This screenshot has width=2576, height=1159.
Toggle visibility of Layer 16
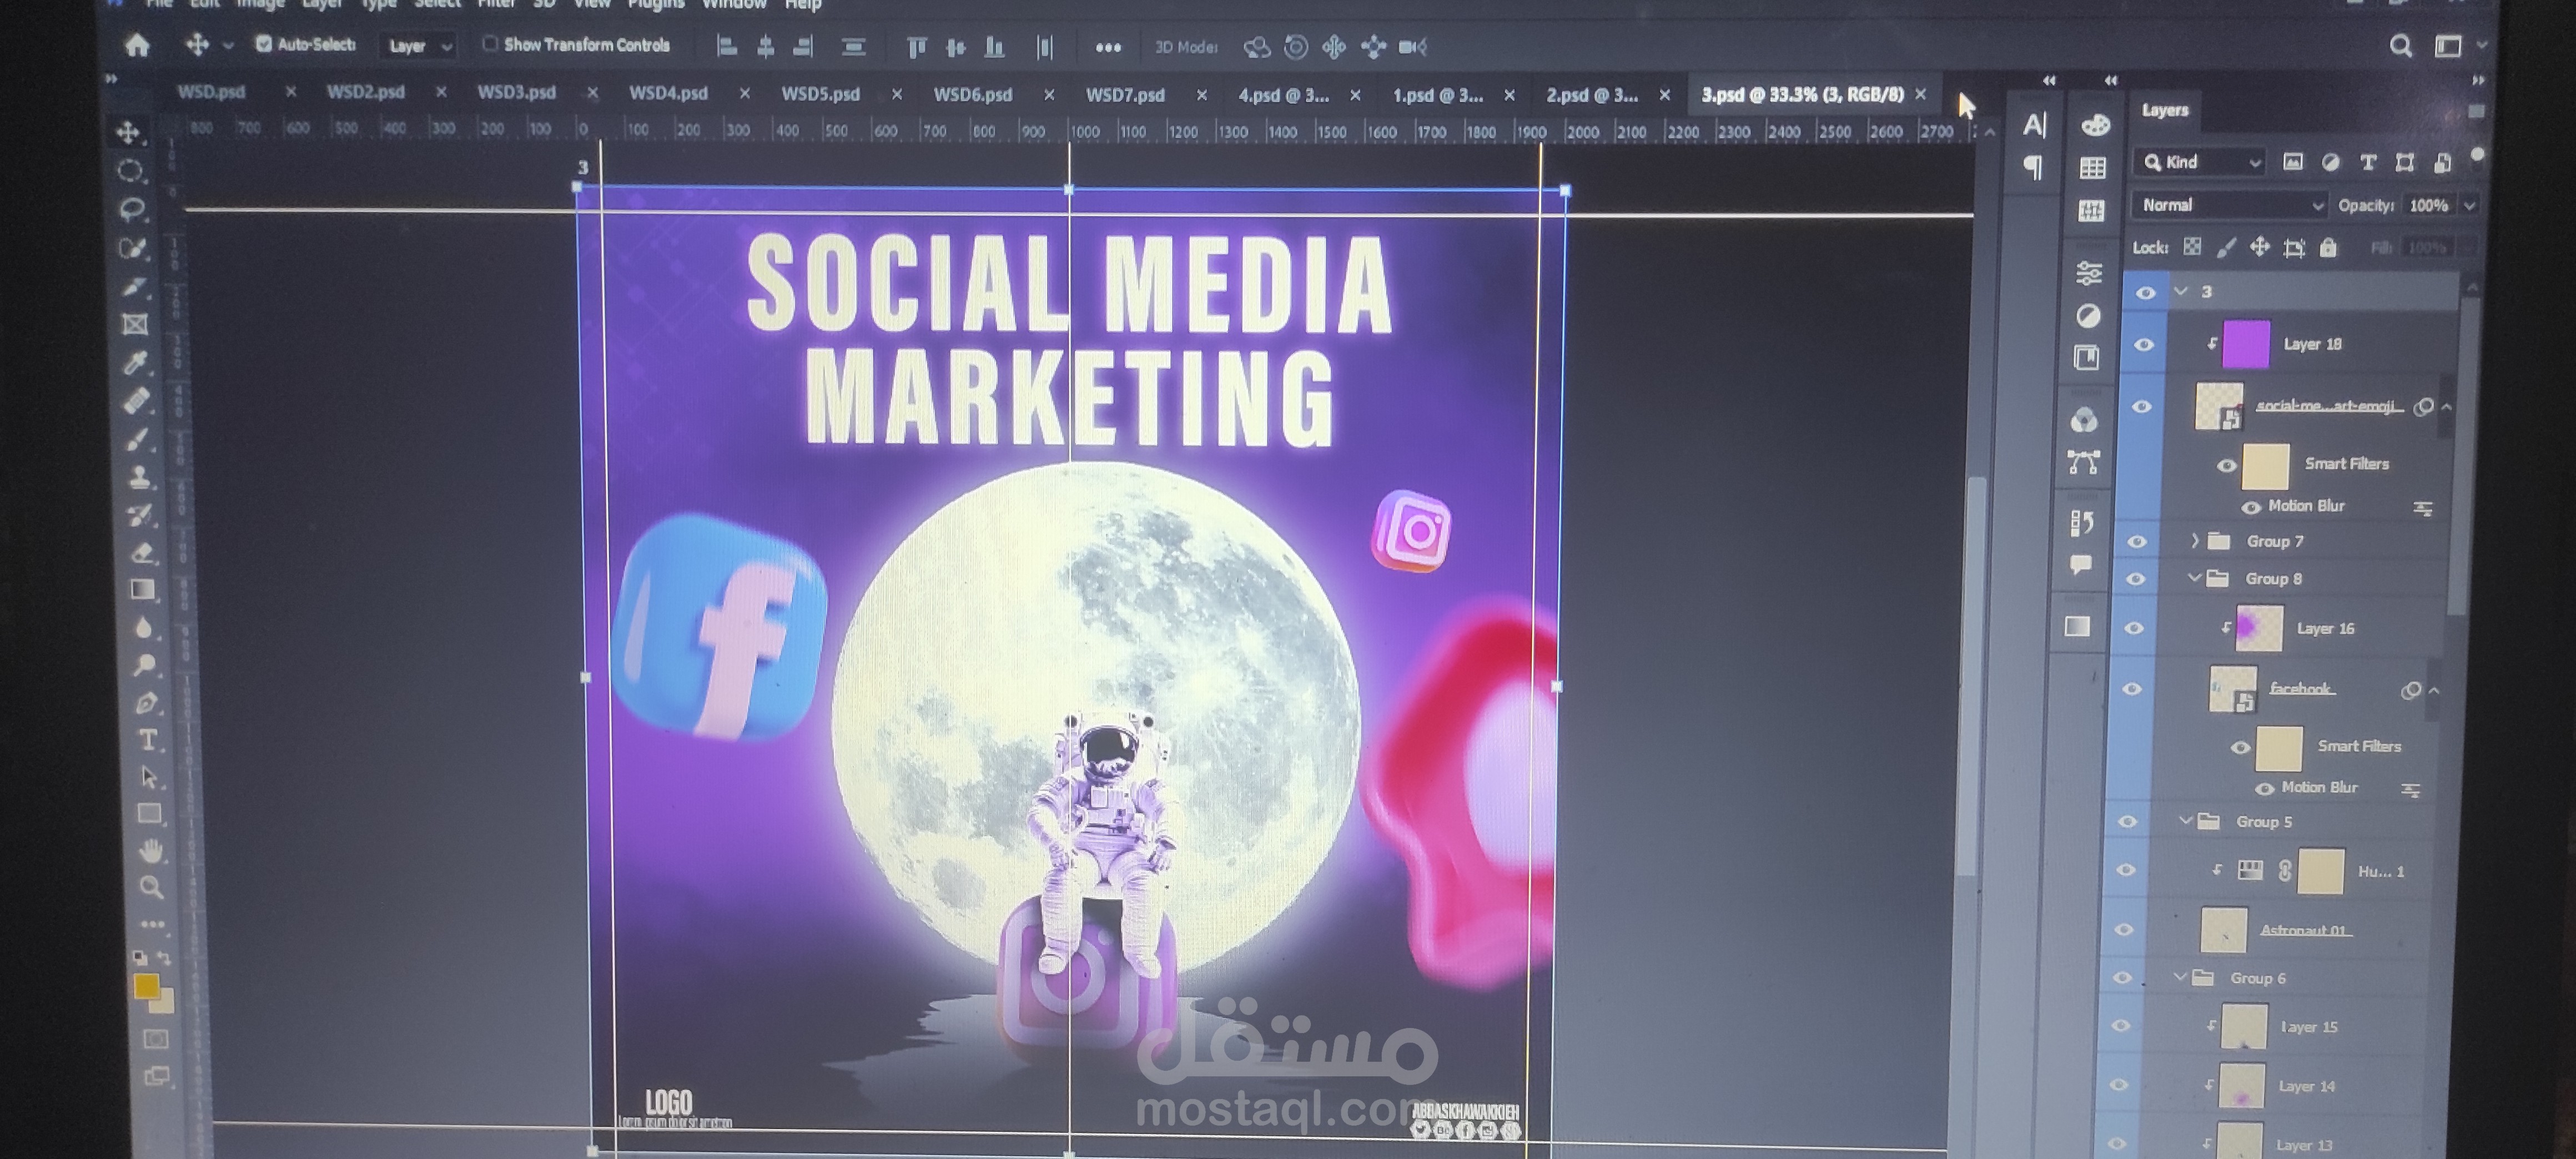click(x=2134, y=628)
